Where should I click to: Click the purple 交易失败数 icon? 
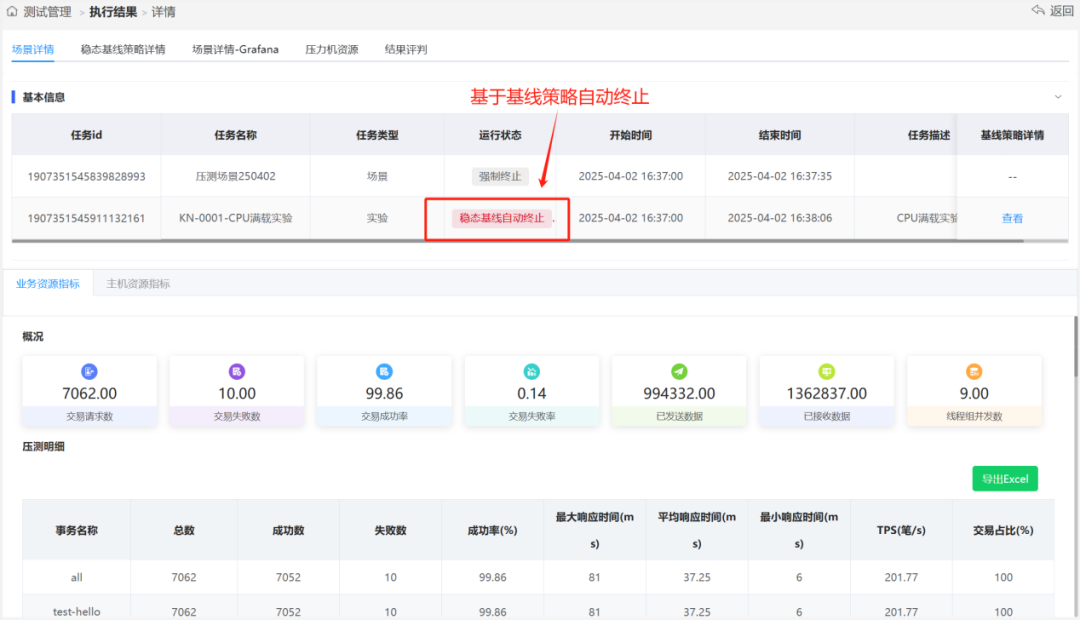pyautogui.click(x=237, y=372)
